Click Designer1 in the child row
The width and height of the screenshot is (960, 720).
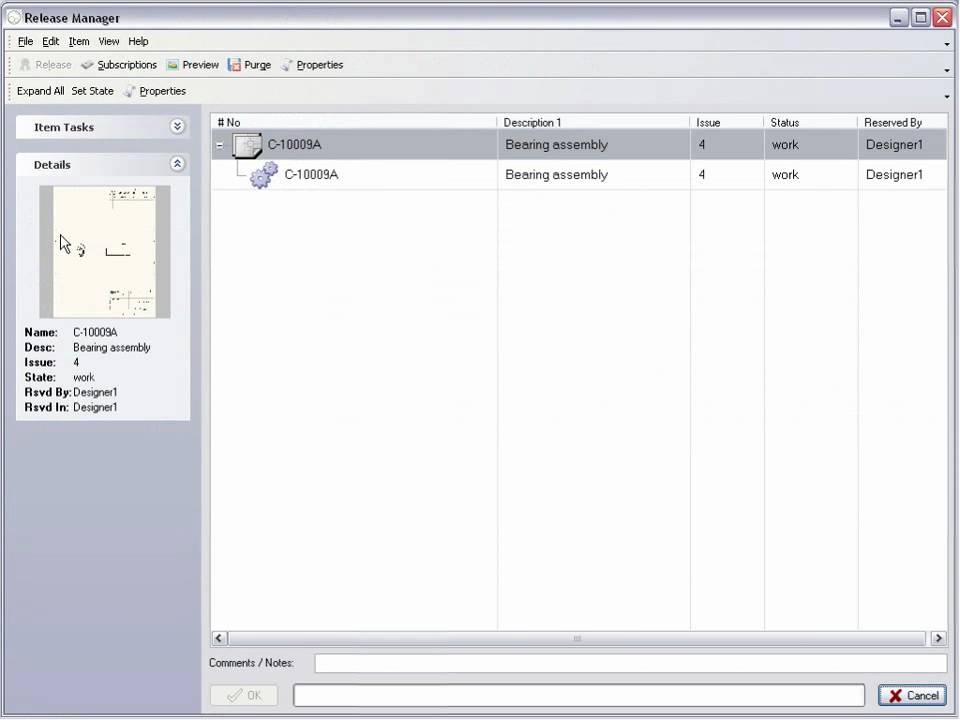894,175
